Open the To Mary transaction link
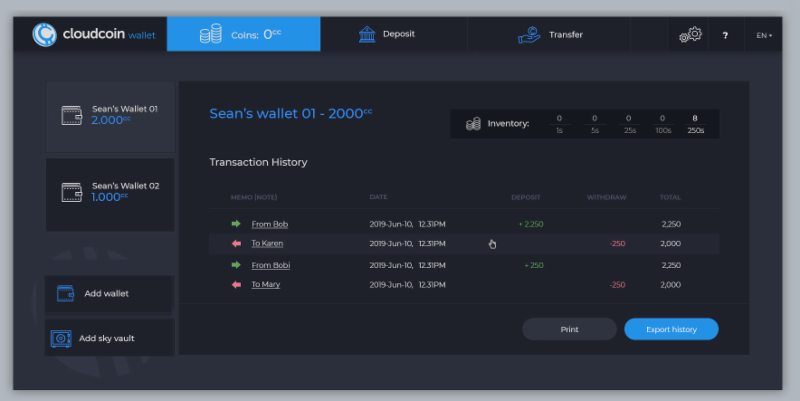Viewport: 800px width, 401px height. pyautogui.click(x=265, y=285)
